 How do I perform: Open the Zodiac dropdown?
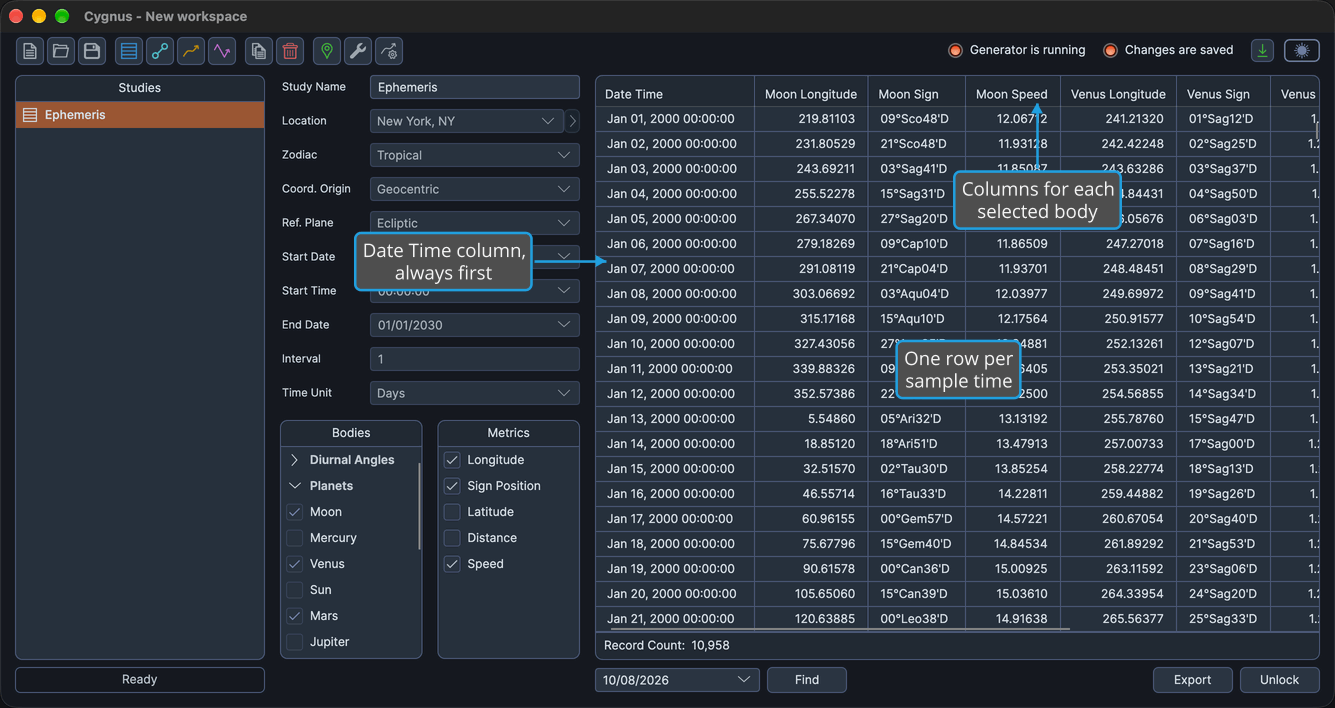pos(475,155)
